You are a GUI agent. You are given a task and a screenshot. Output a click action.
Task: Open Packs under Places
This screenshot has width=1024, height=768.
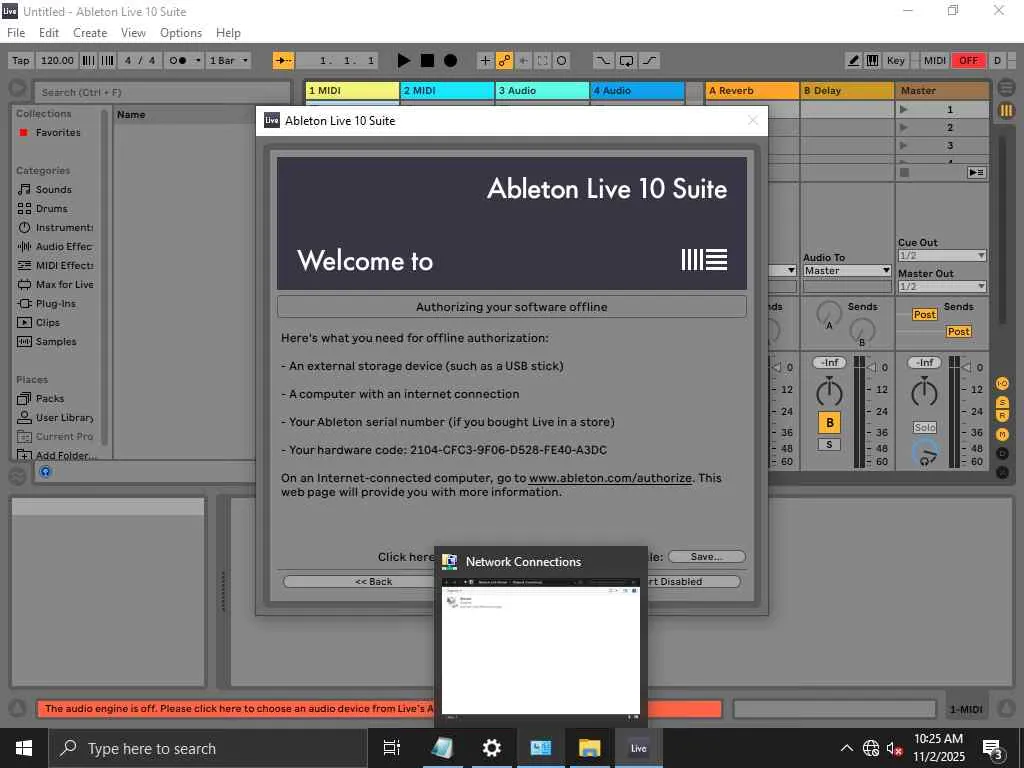50,398
